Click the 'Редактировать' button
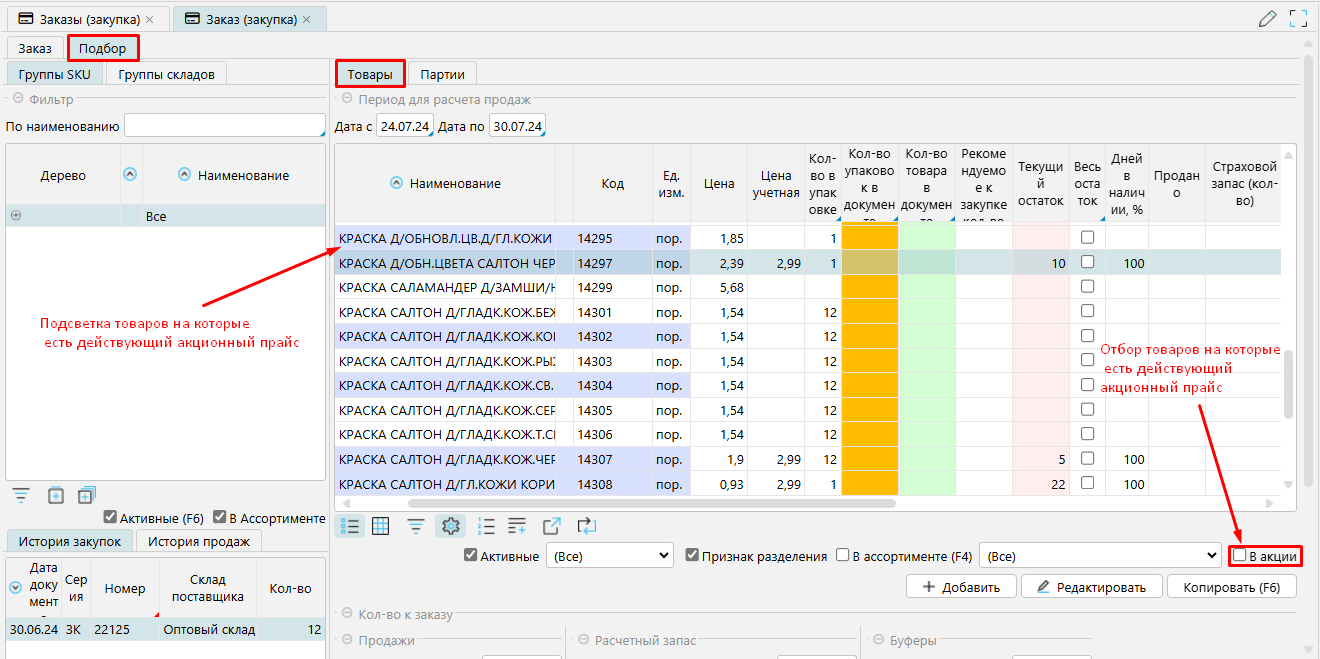Screen dimensions: 1320x659 click(1091, 587)
